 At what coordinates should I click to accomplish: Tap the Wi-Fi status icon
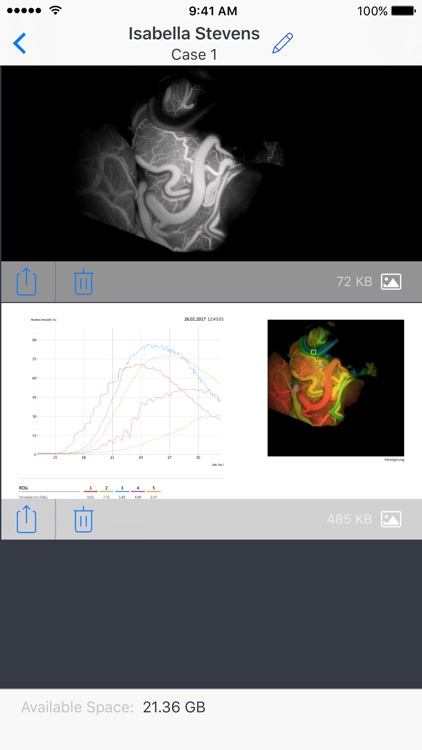[56, 10]
